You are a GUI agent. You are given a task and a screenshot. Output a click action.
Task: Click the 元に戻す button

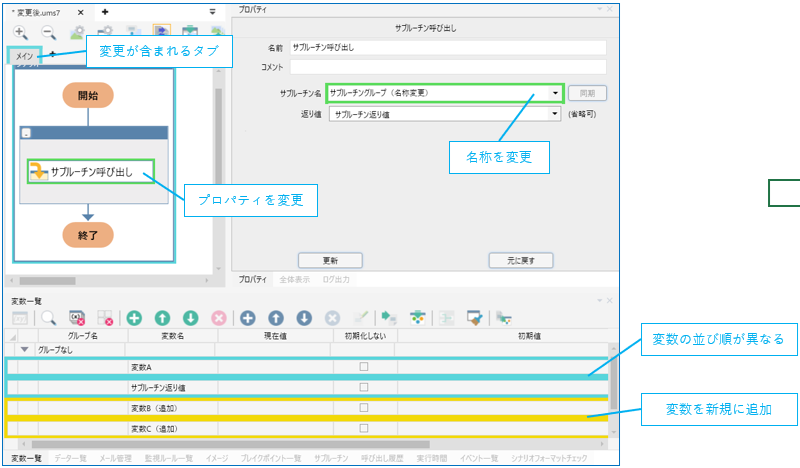coord(520,260)
